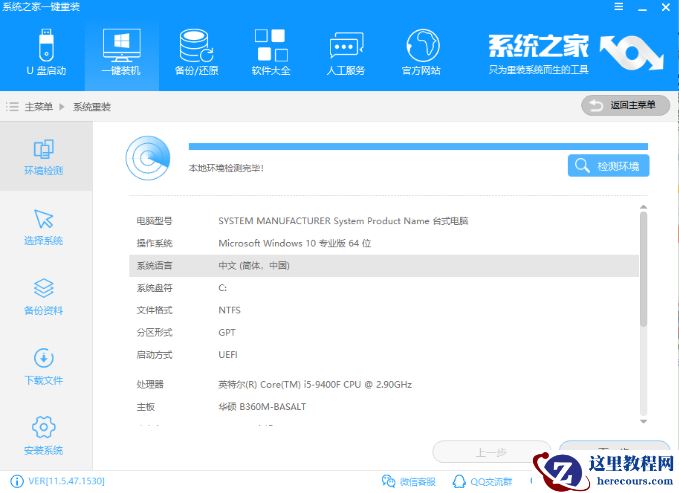
Task: Click the detection progress bar
Action: pyautogui.click(x=418, y=146)
